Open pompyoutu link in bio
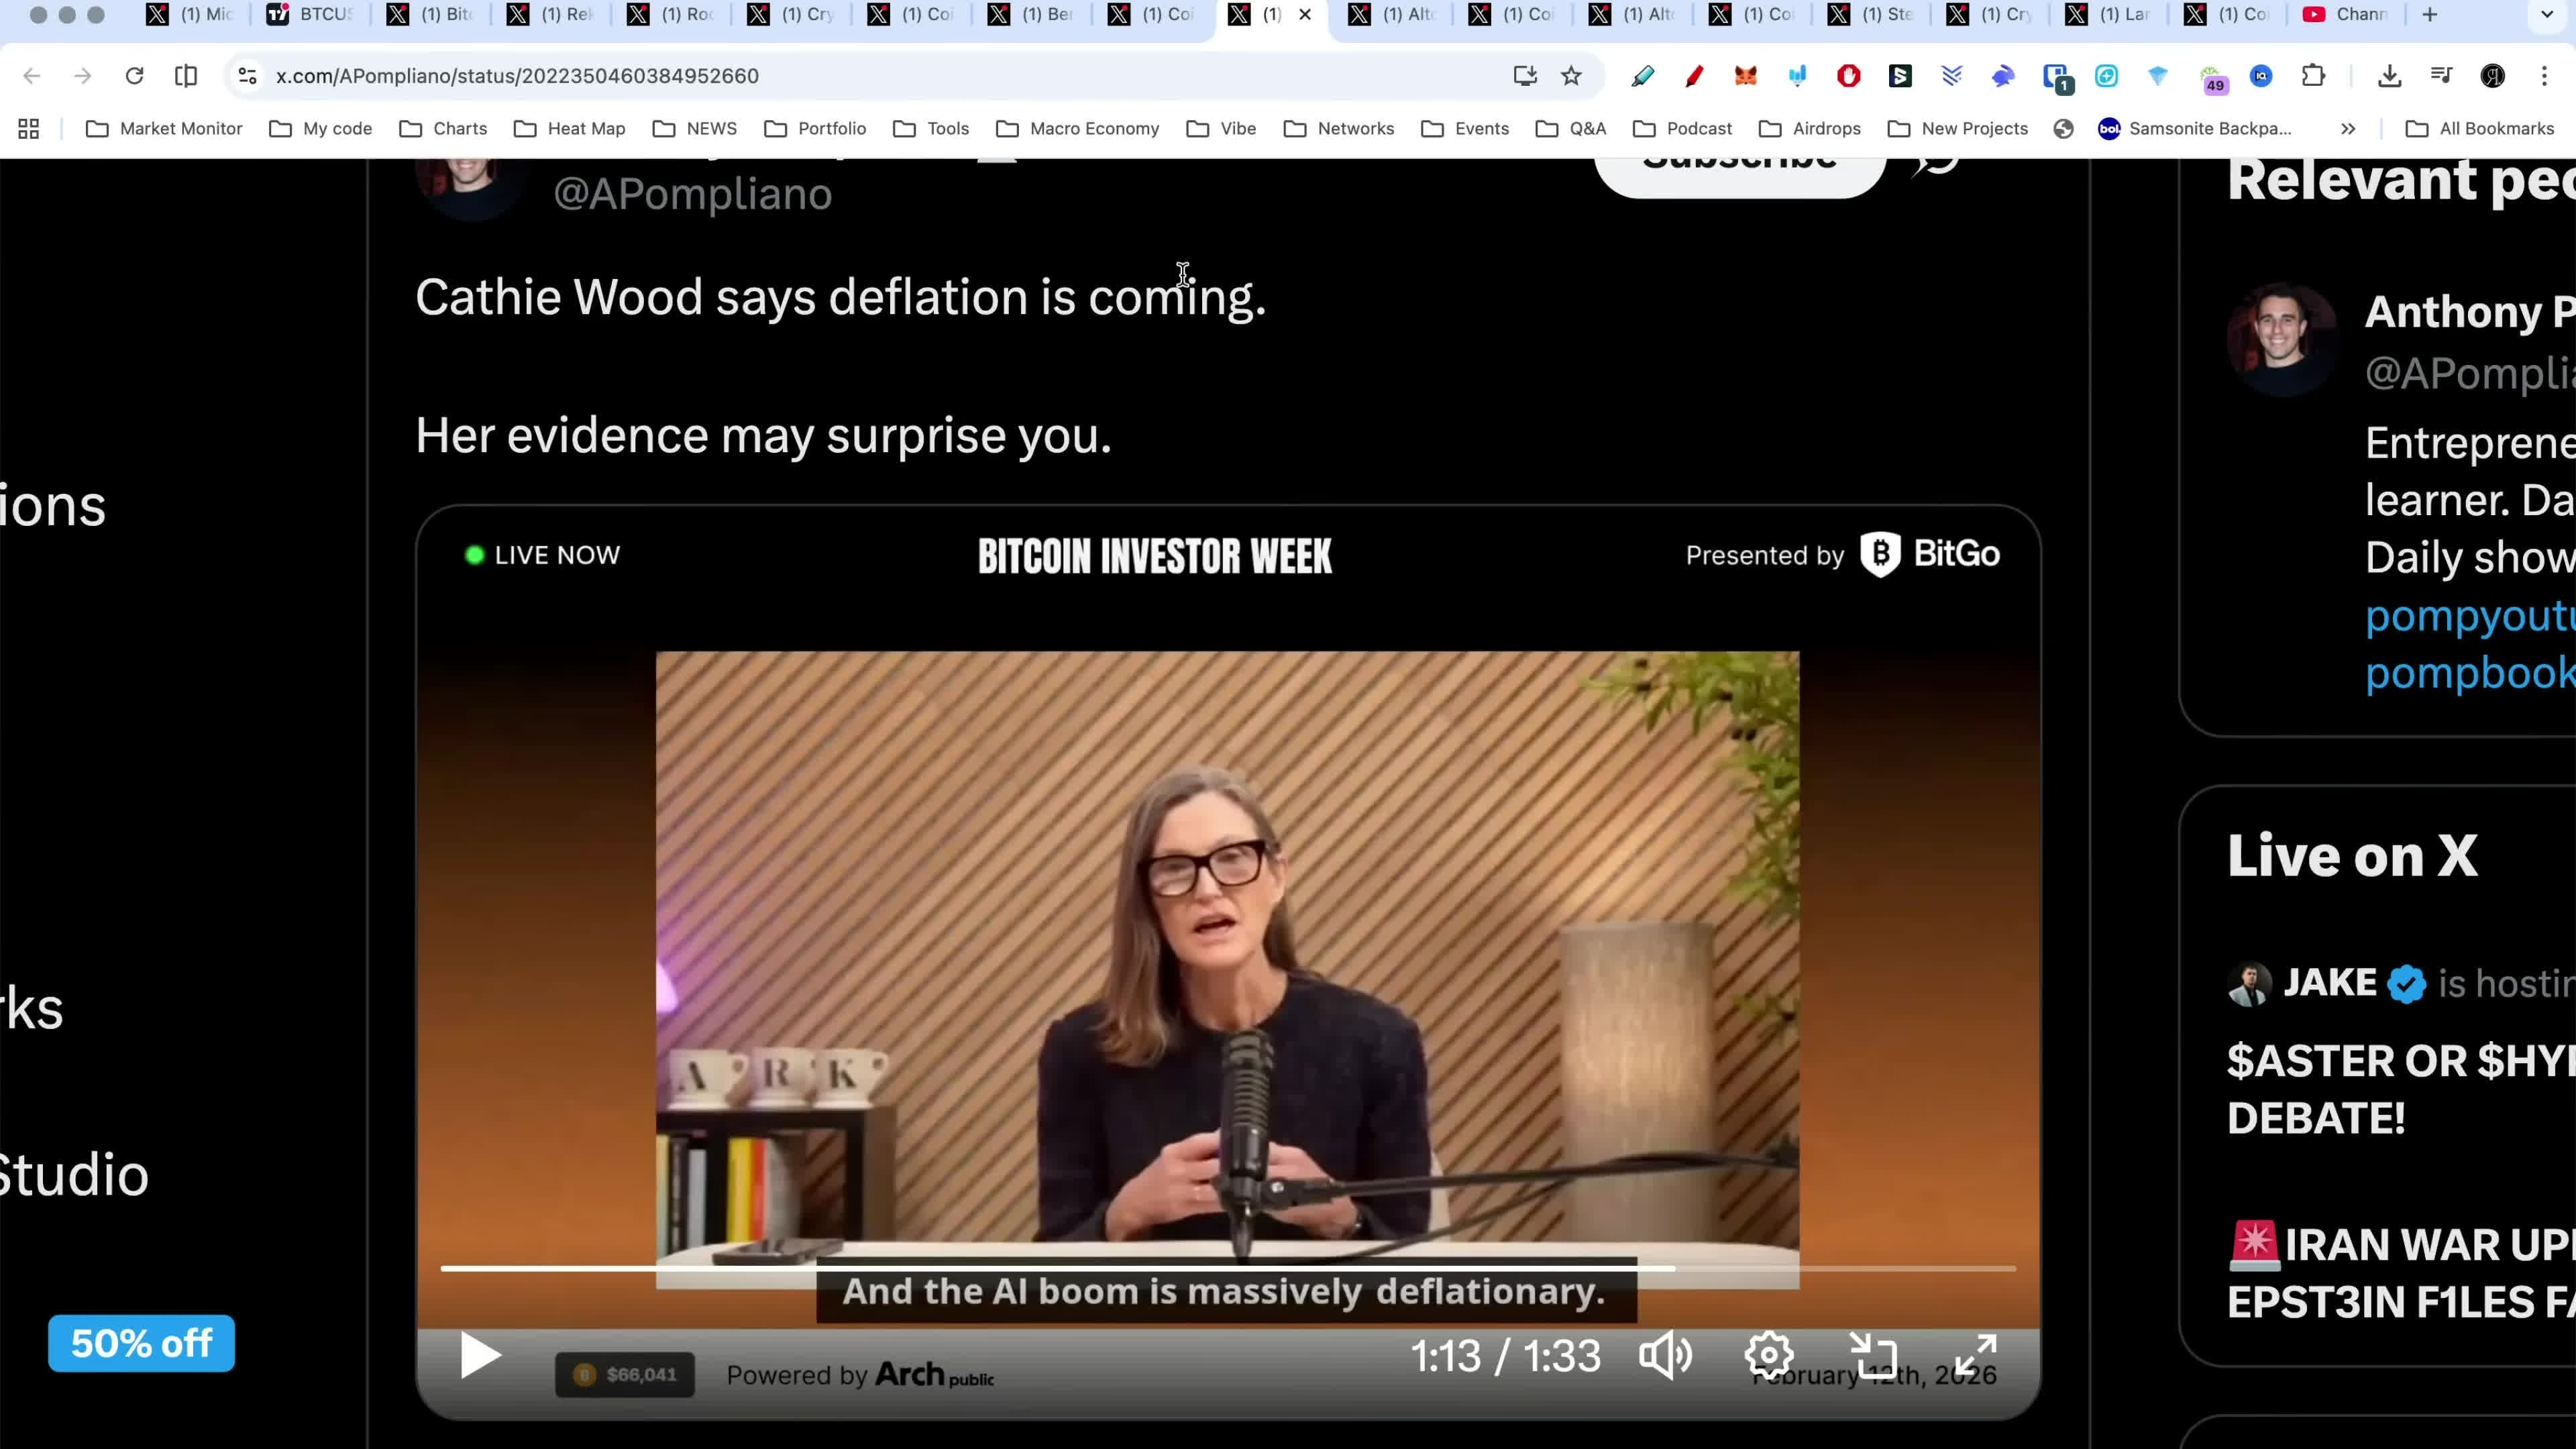 [x=2470, y=615]
